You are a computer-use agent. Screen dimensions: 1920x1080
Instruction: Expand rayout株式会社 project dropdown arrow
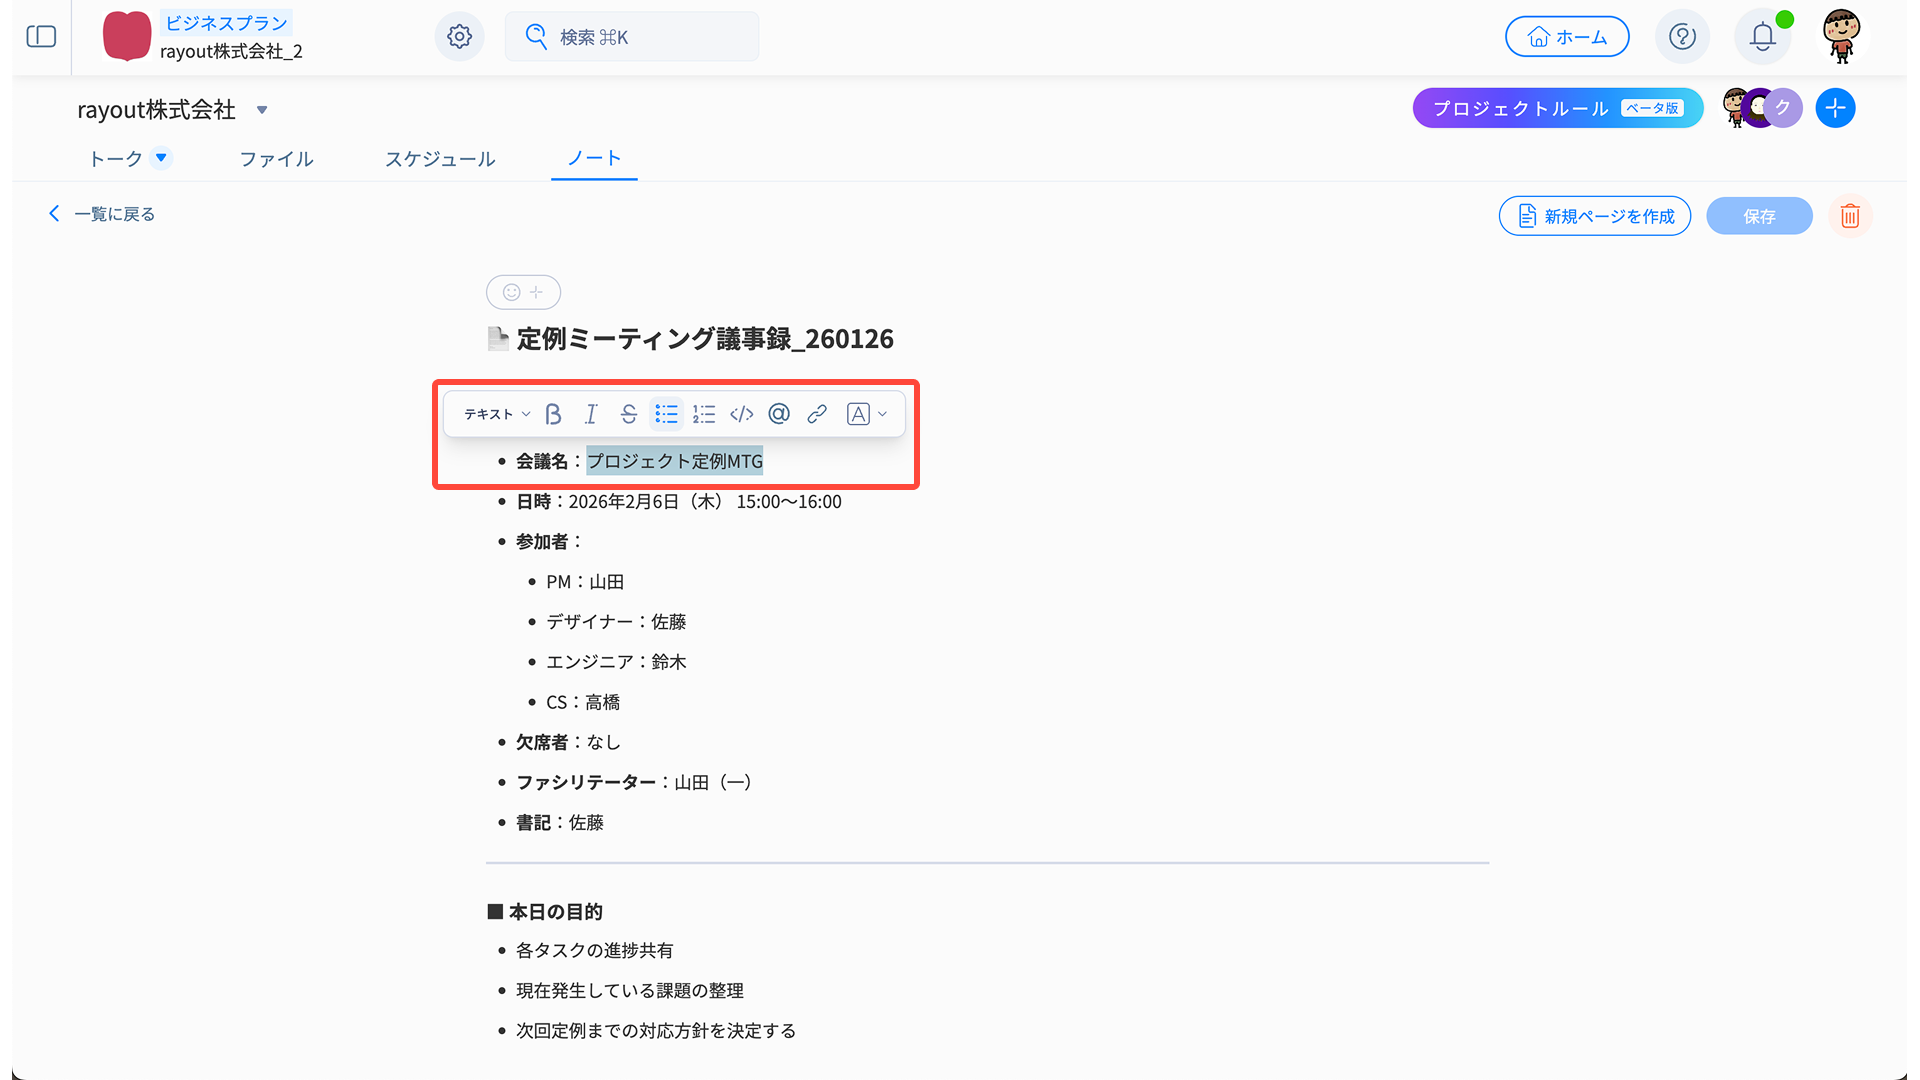coord(262,110)
